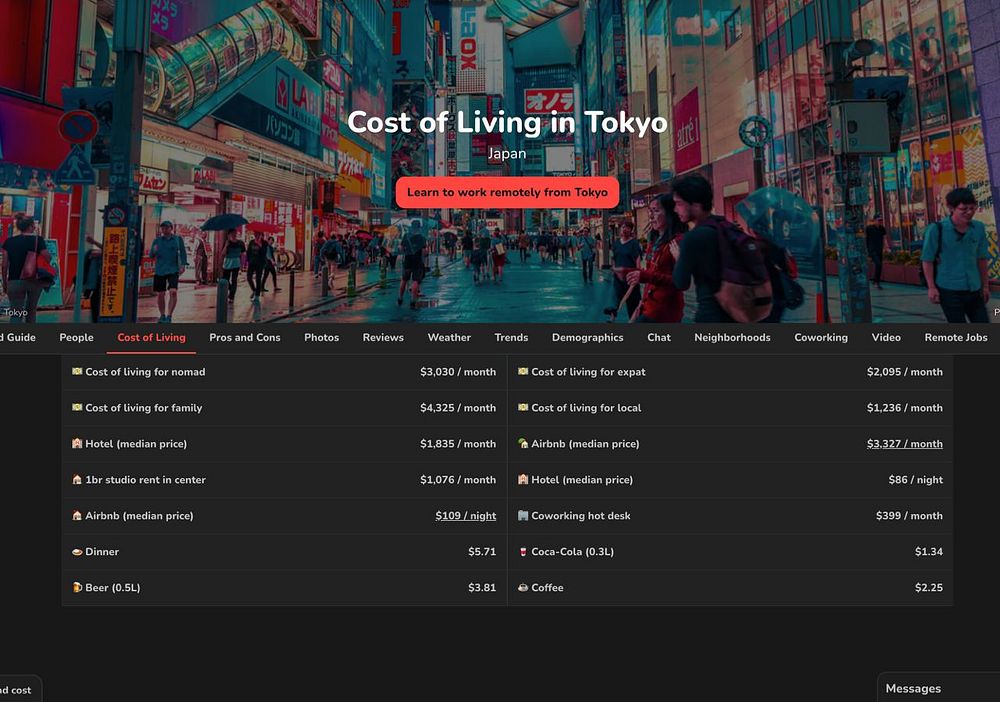
Task: Open the Remote Jobs tab
Action: pos(956,337)
